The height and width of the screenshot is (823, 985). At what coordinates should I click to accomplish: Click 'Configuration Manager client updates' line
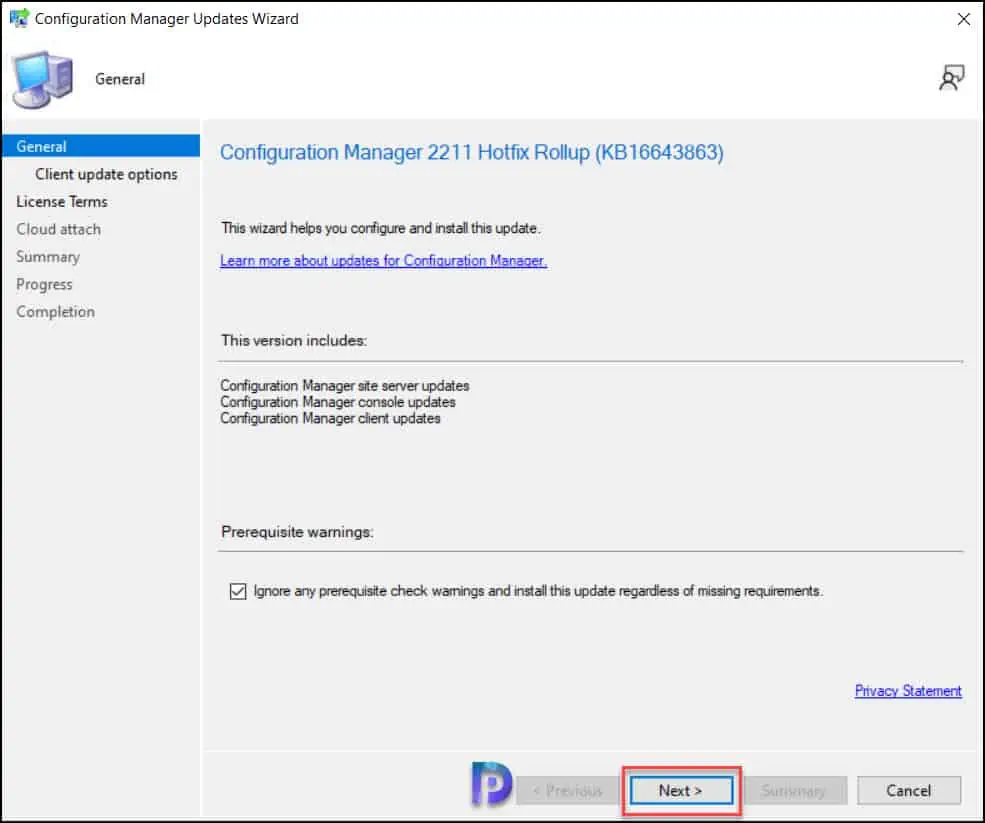tap(330, 418)
